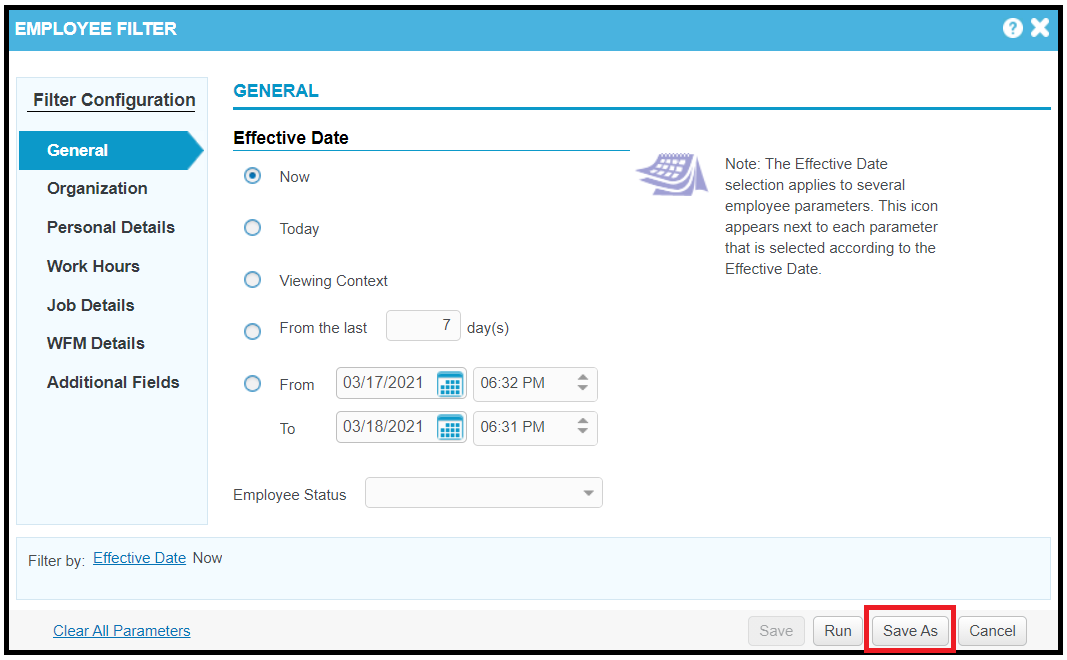Open the WFM Details section
The width and height of the screenshot is (1067, 660).
pyautogui.click(x=96, y=343)
